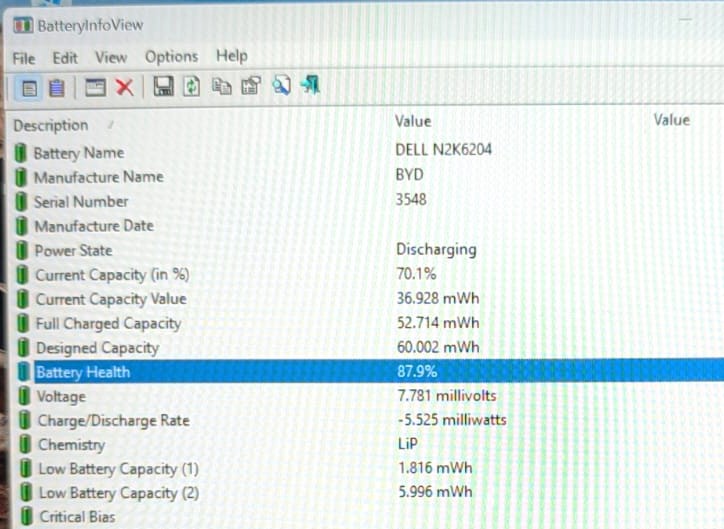Click the red X delete icon
The image size is (724, 529).
point(125,87)
